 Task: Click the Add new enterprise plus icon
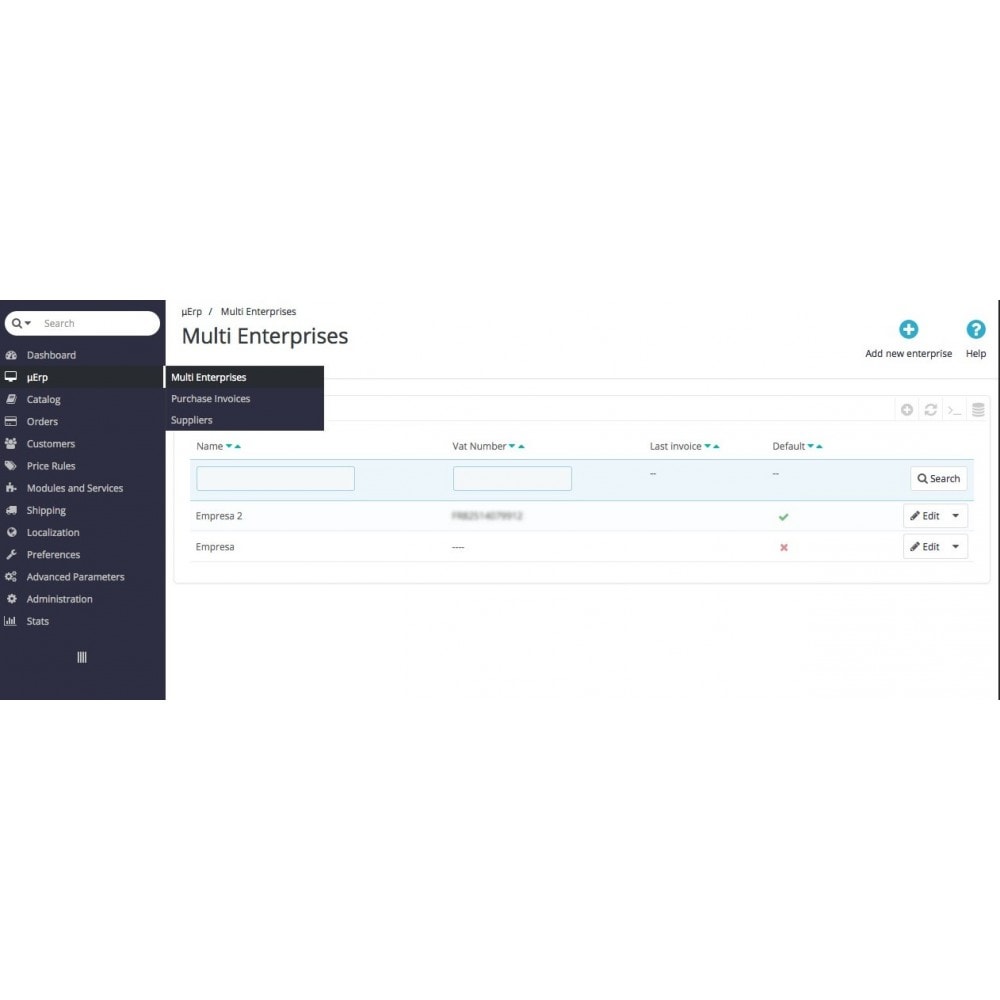908,330
